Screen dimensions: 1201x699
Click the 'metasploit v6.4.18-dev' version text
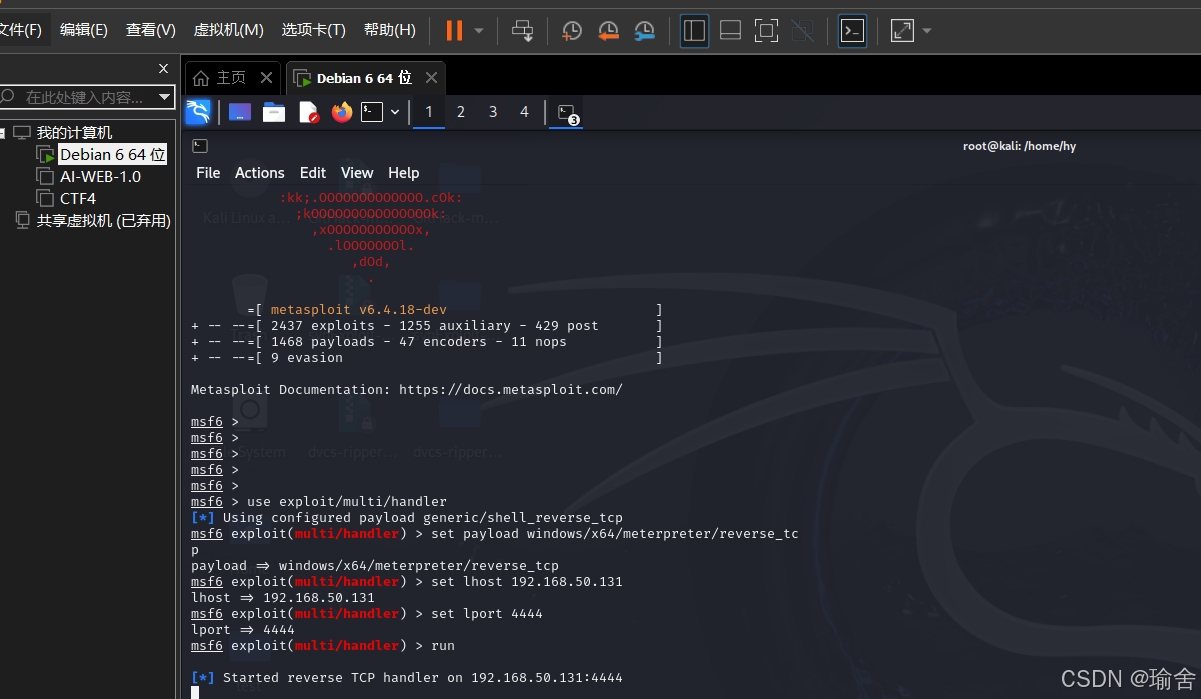click(359, 310)
